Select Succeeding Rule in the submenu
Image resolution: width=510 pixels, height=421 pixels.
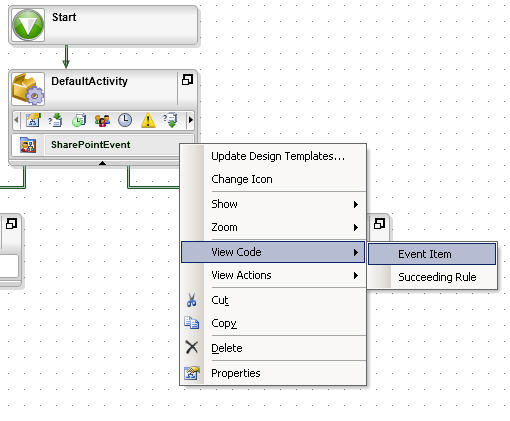432,277
